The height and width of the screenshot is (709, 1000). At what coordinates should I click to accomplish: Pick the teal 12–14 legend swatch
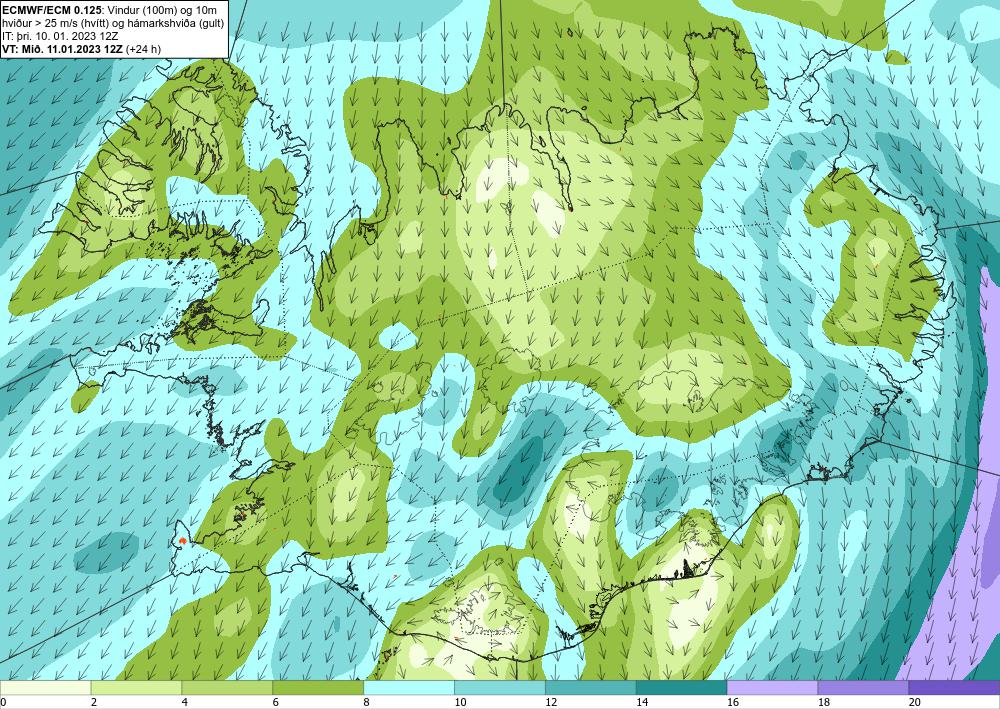591,688
